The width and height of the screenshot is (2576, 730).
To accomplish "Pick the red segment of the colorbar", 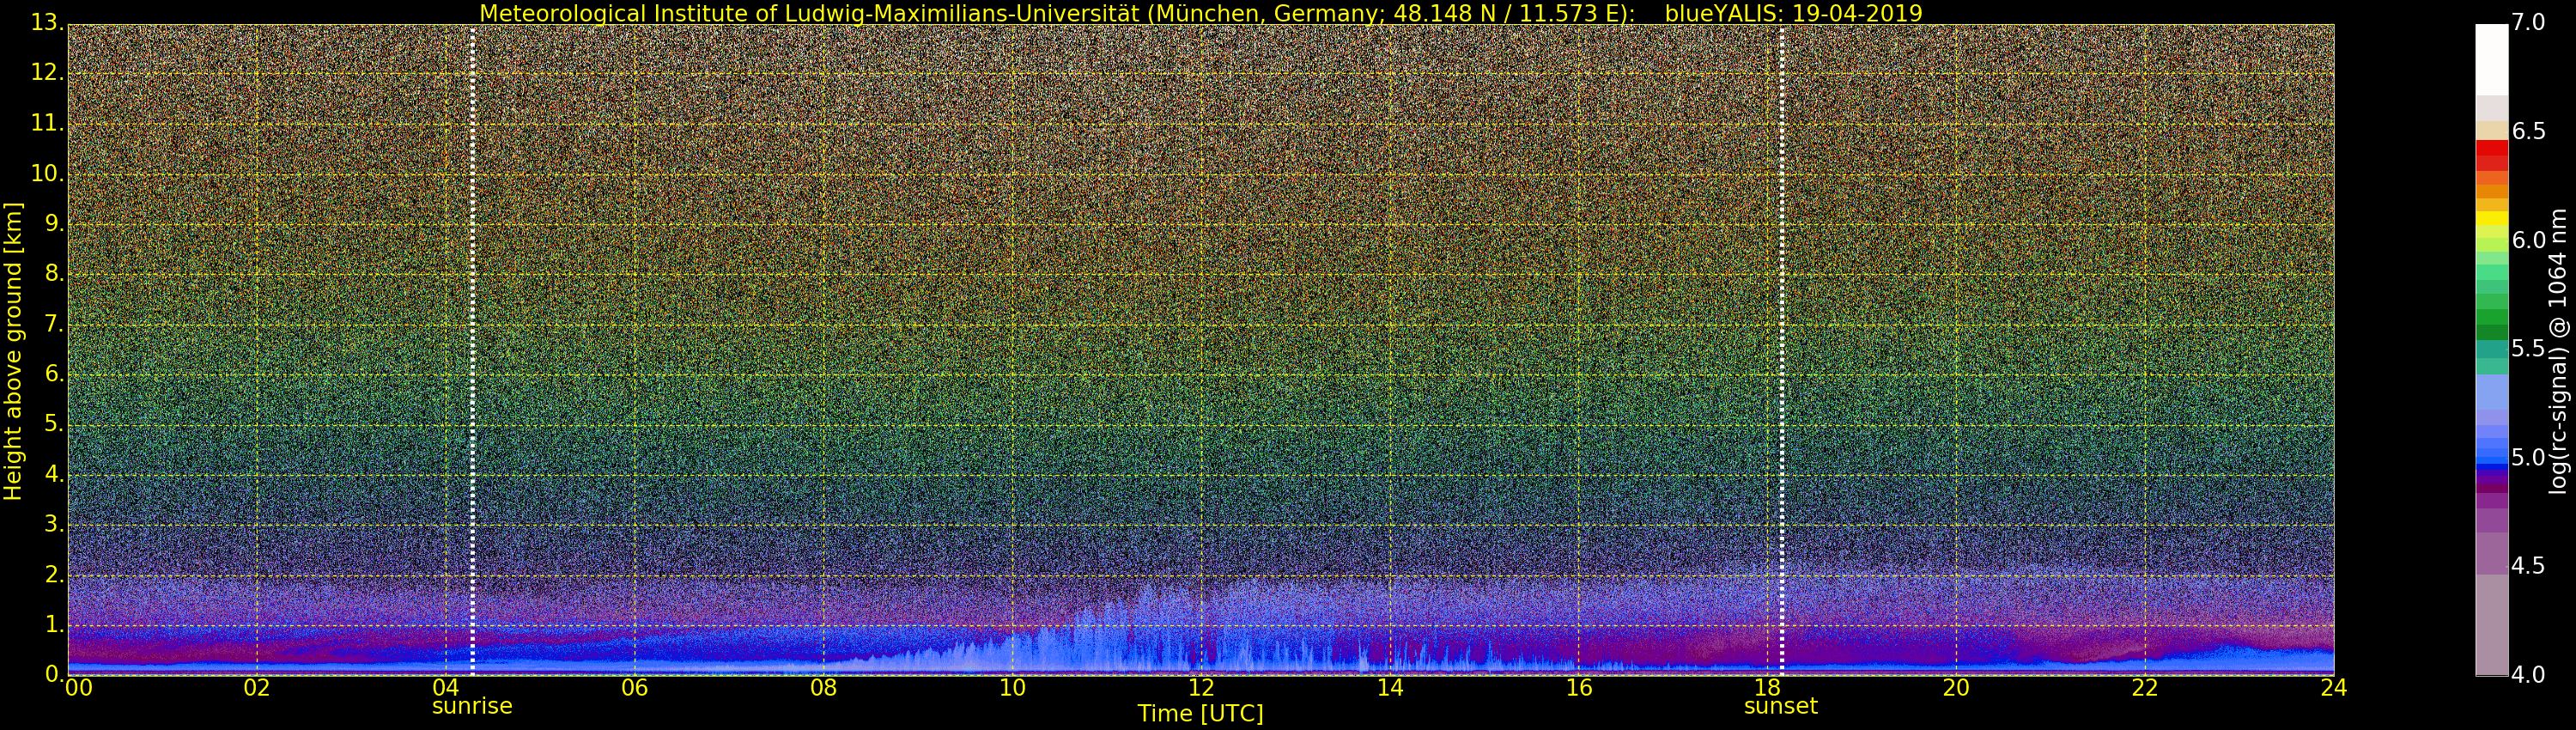I will click(2492, 148).
